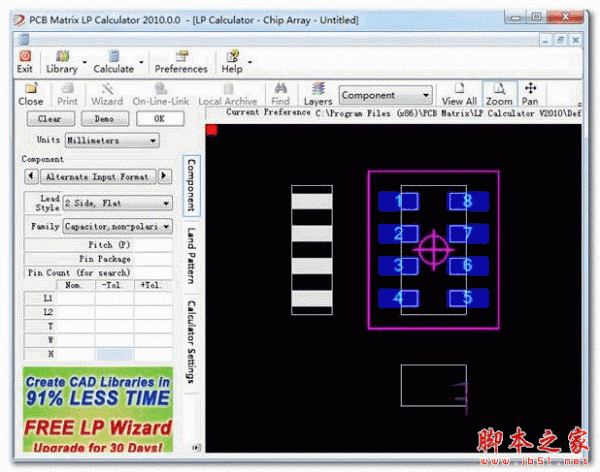Click the magenta origin crosshair marker
The image size is (600, 472).
(x=434, y=250)
